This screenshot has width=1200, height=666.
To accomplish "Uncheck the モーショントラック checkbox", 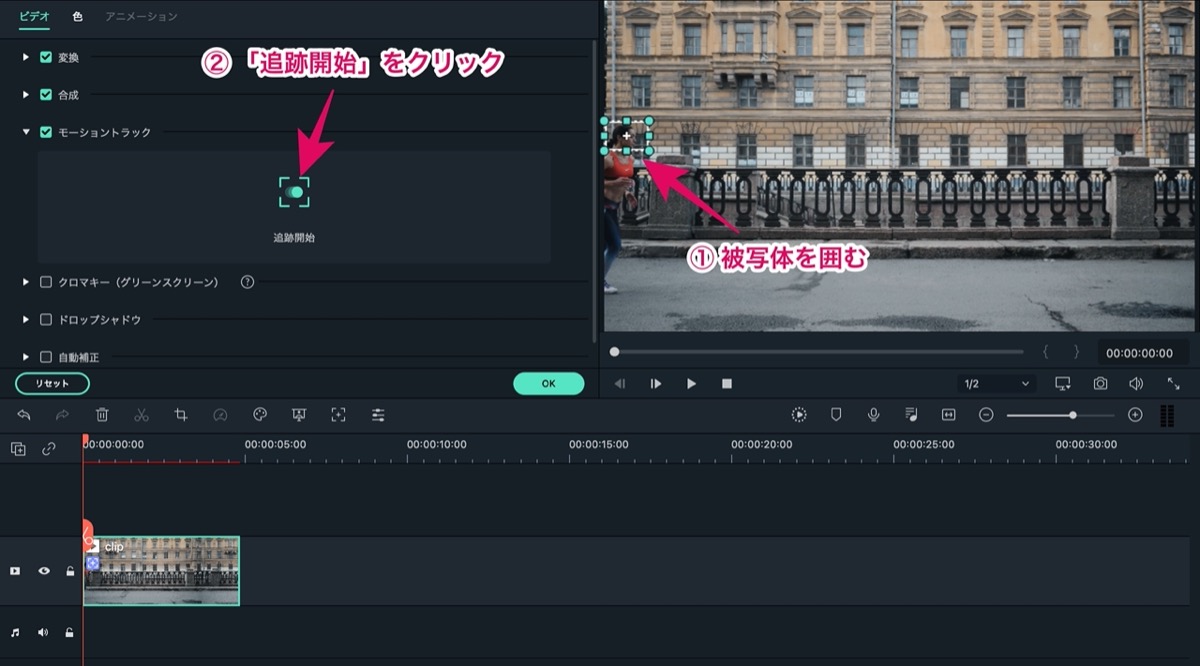I will click(46, 132).
